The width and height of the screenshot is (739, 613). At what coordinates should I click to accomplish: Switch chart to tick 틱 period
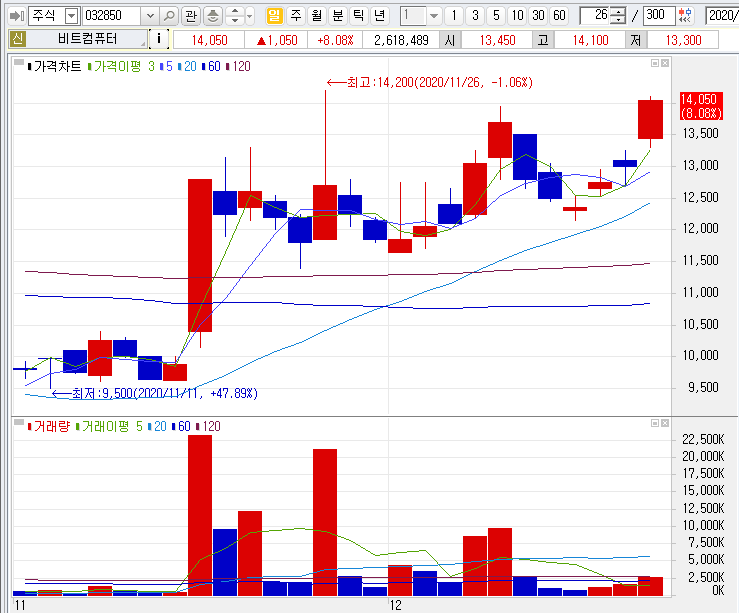pos(359,16)
